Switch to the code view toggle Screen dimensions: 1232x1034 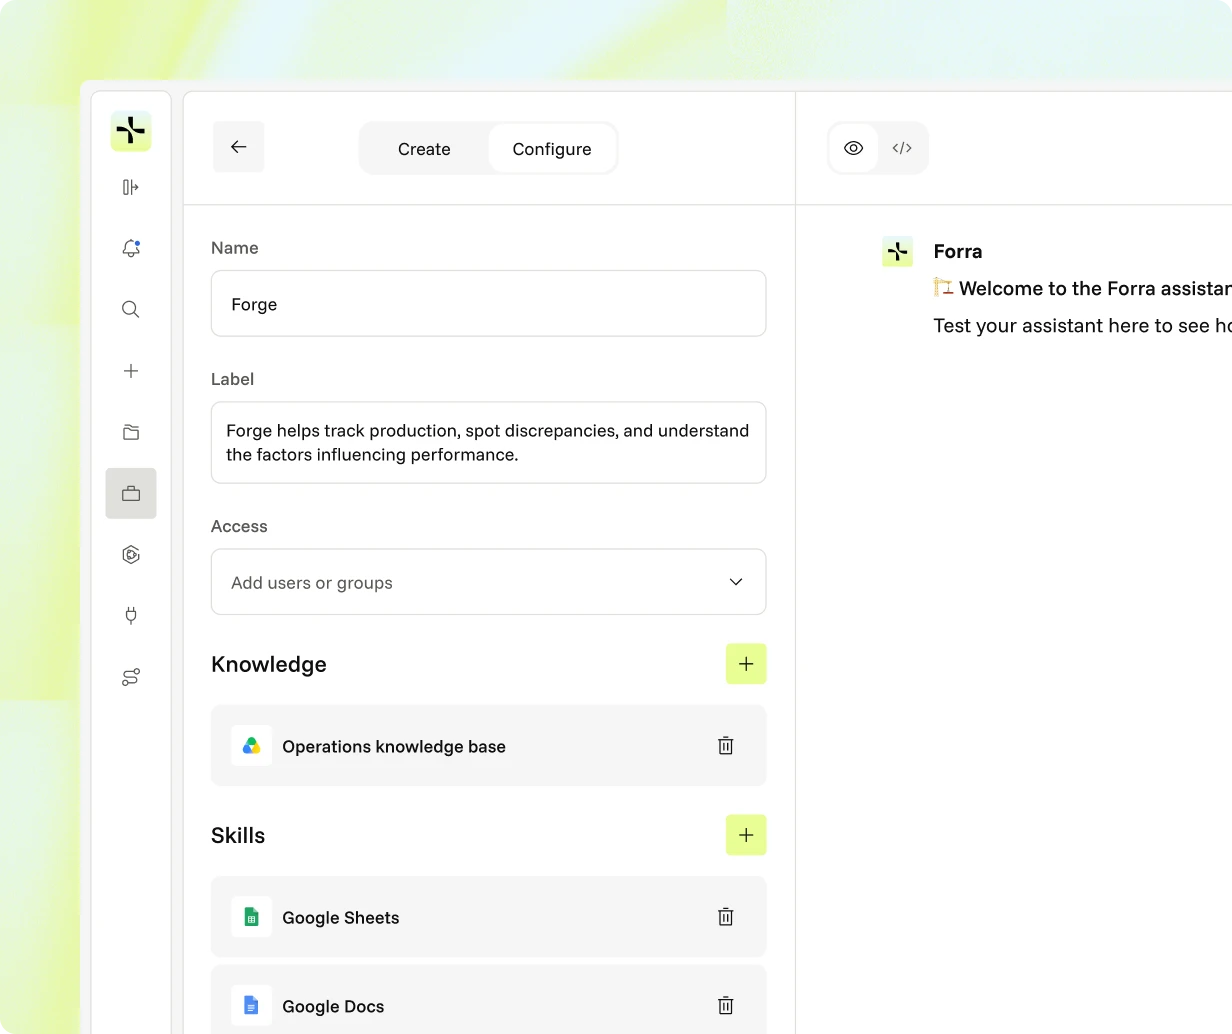902,148
